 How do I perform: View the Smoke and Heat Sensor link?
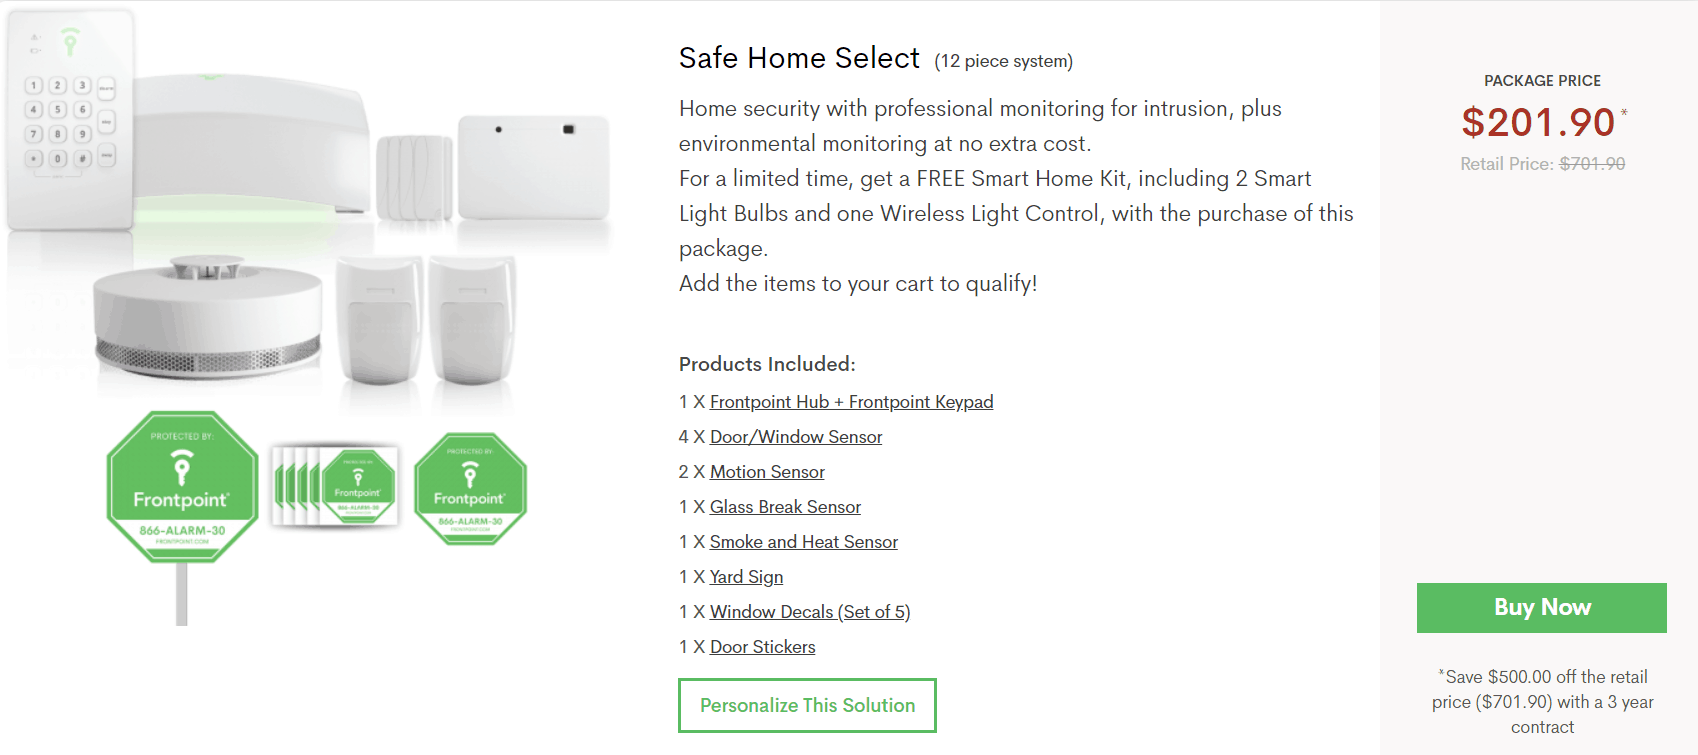(x=803, y=542)
